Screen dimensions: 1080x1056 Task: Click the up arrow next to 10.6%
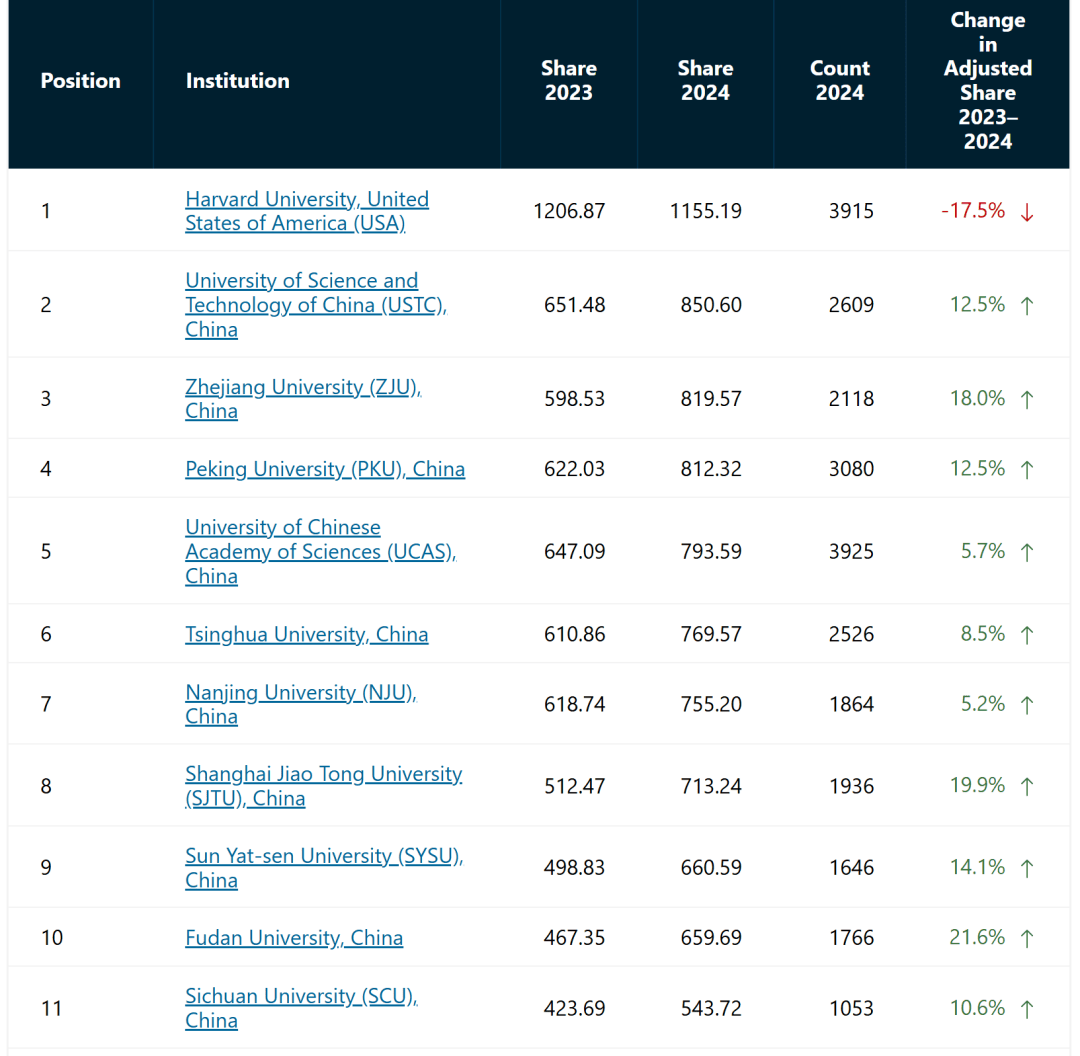coord(1027,1010)
